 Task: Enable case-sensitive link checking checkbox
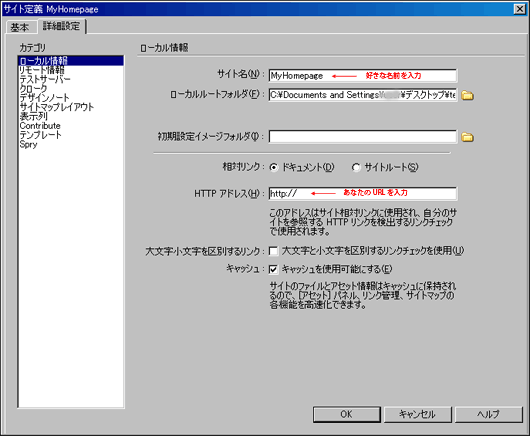click(x=273, y=251)
